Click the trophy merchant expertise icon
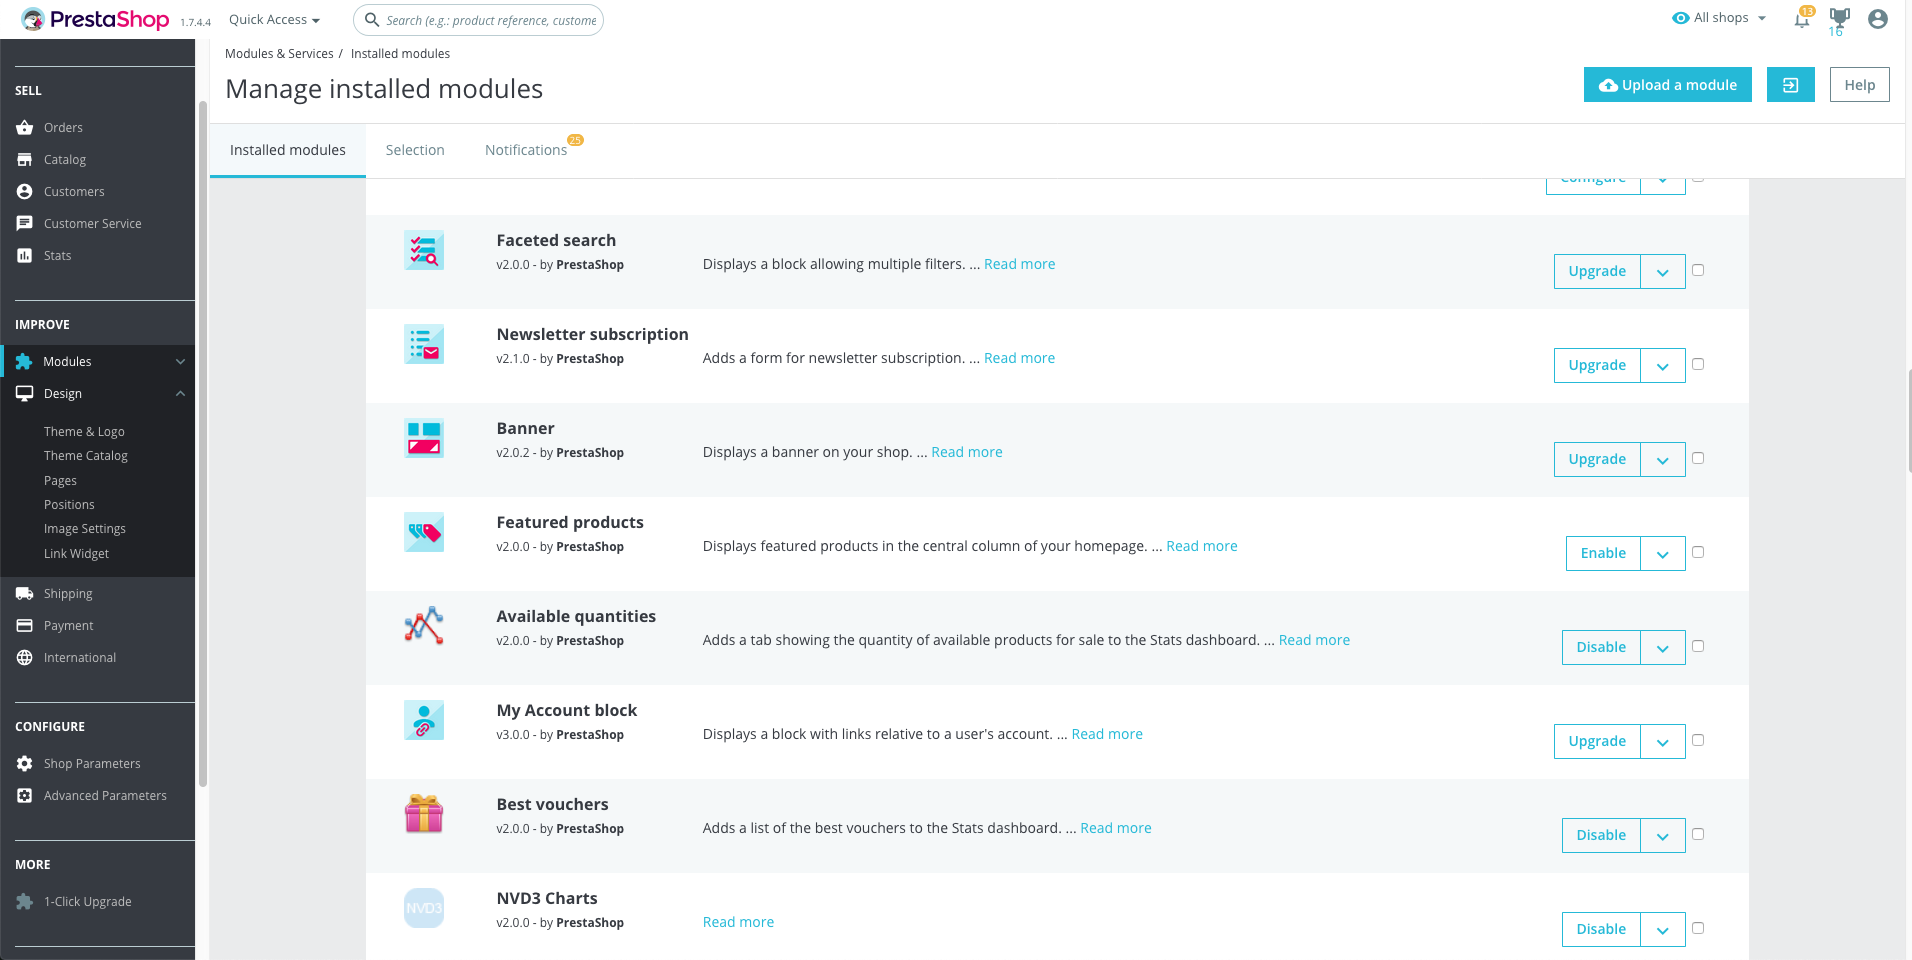 (x=1839, y=17)
